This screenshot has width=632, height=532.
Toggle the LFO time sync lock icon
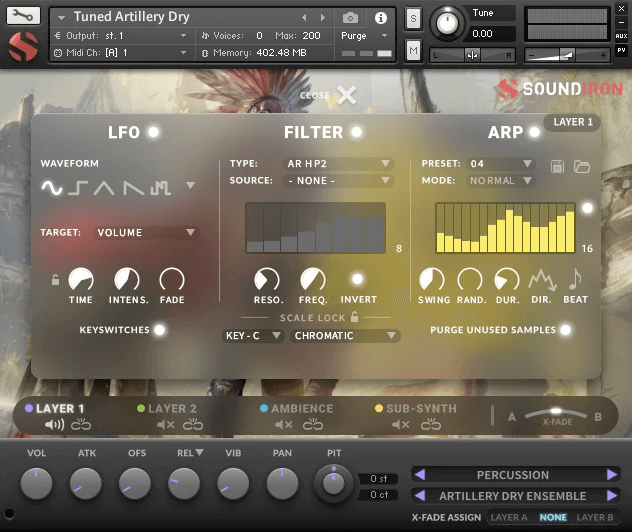click(56, 279)
